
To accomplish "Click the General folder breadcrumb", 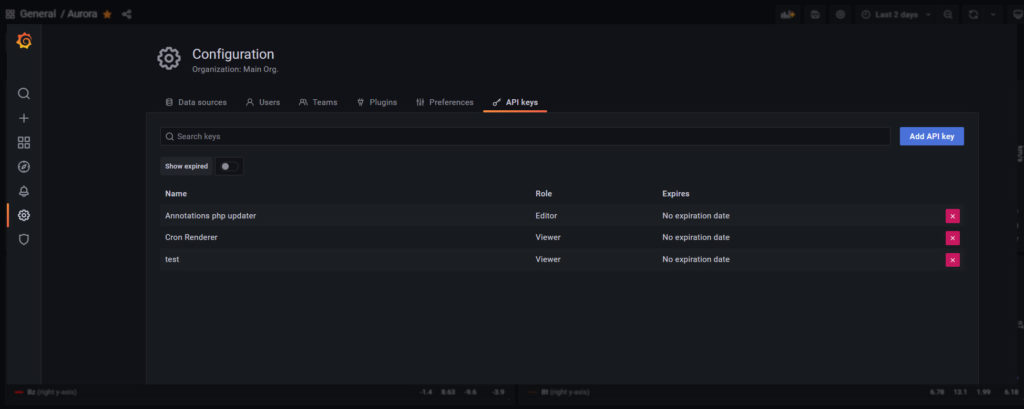I will click(x=37, y=14).
